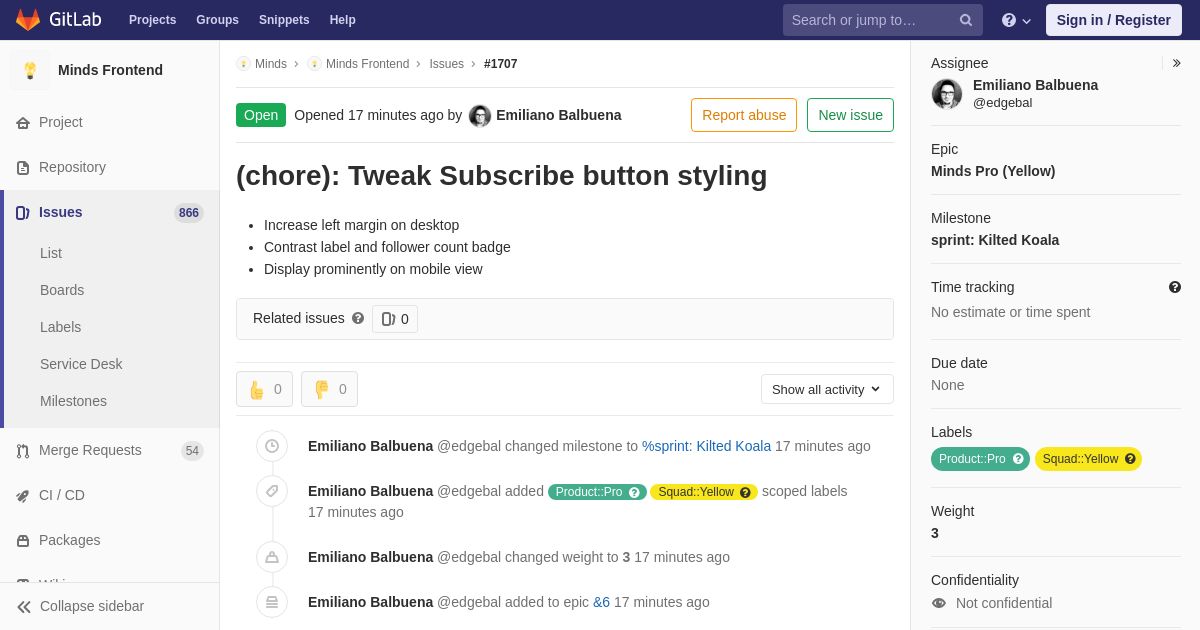Click the sprint: Kilted Koala milestone in the sidebar
This screenshot has height=630, width=1200.
coord(995,240)
